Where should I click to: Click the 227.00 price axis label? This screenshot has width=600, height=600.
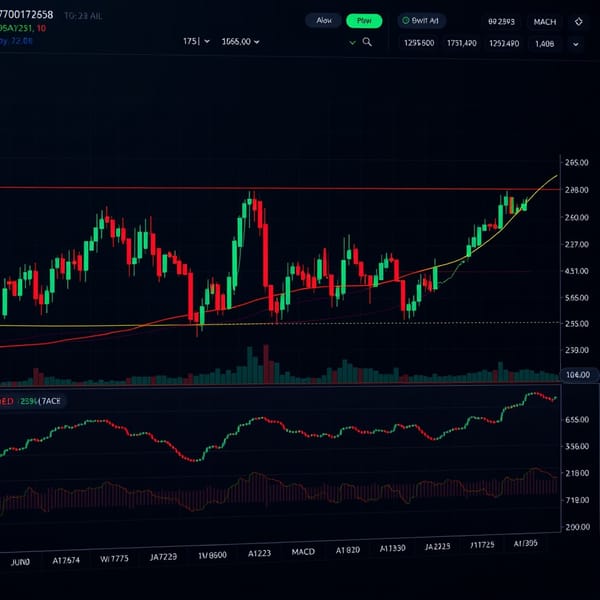(576, 244)
